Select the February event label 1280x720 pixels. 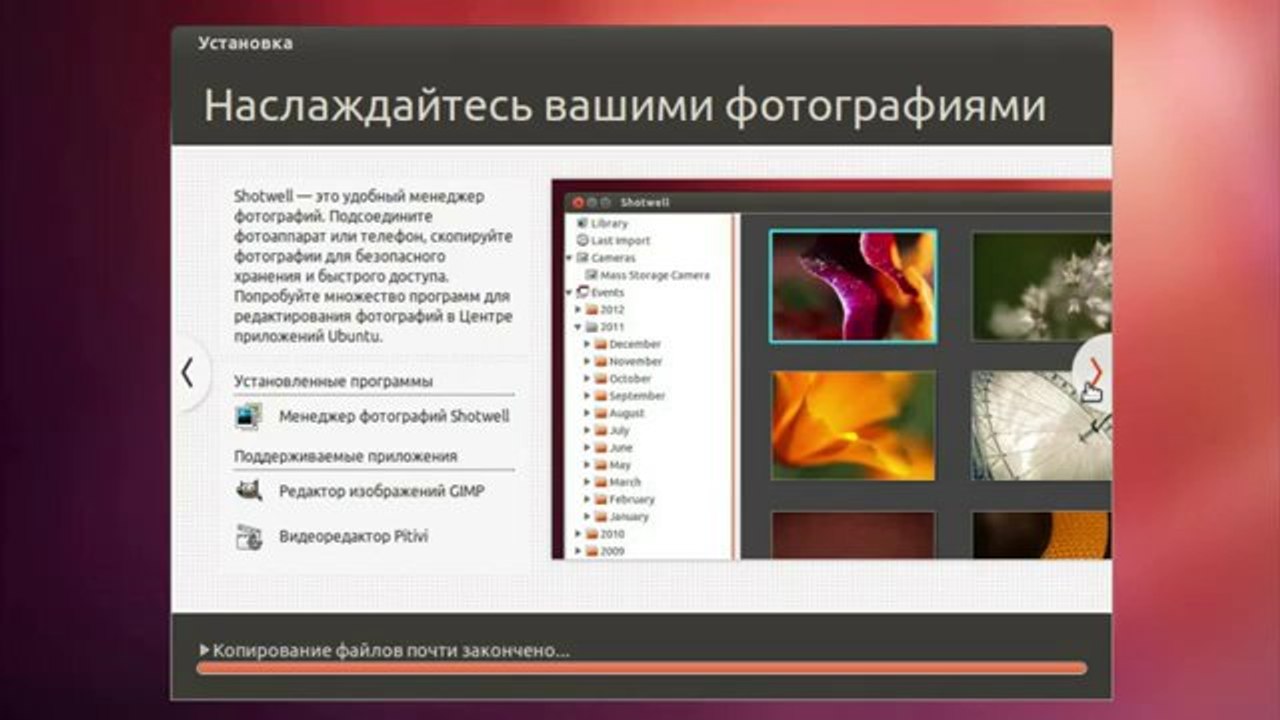[x=632, y=499]
